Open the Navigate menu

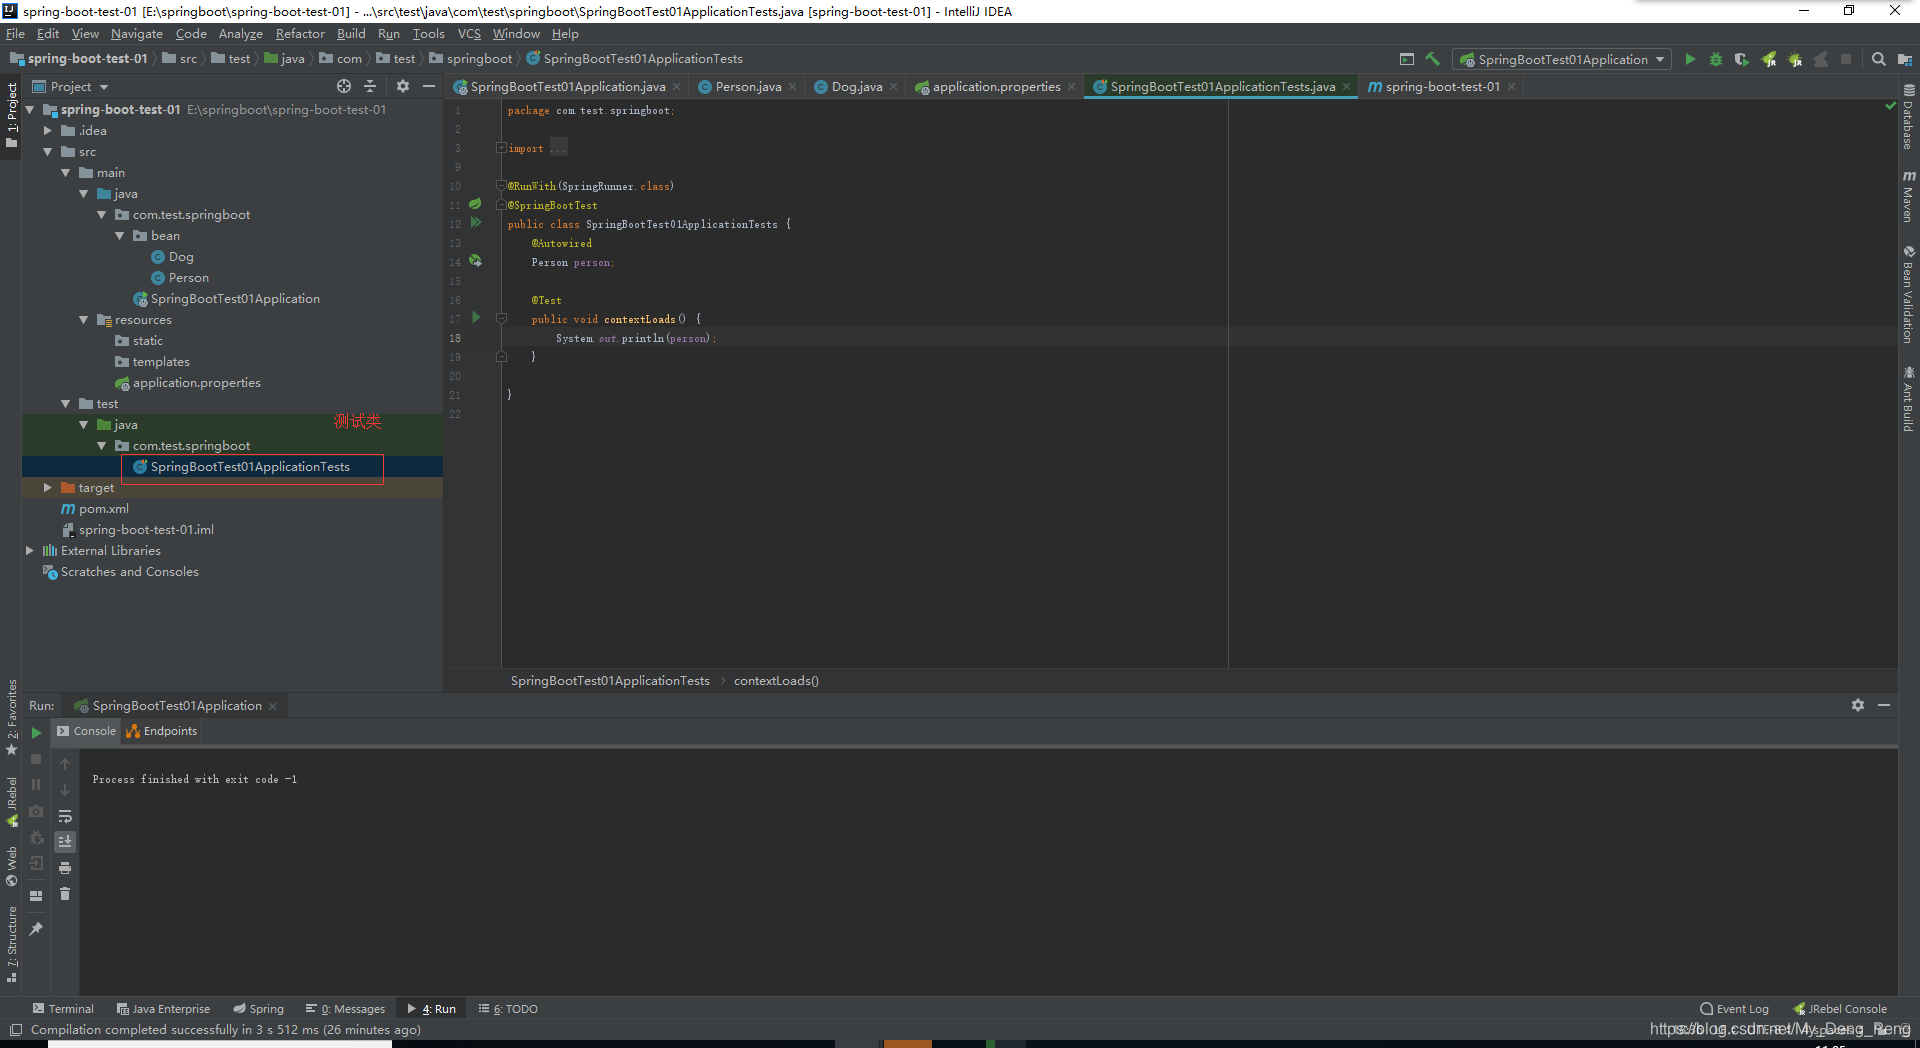[137, 34]
